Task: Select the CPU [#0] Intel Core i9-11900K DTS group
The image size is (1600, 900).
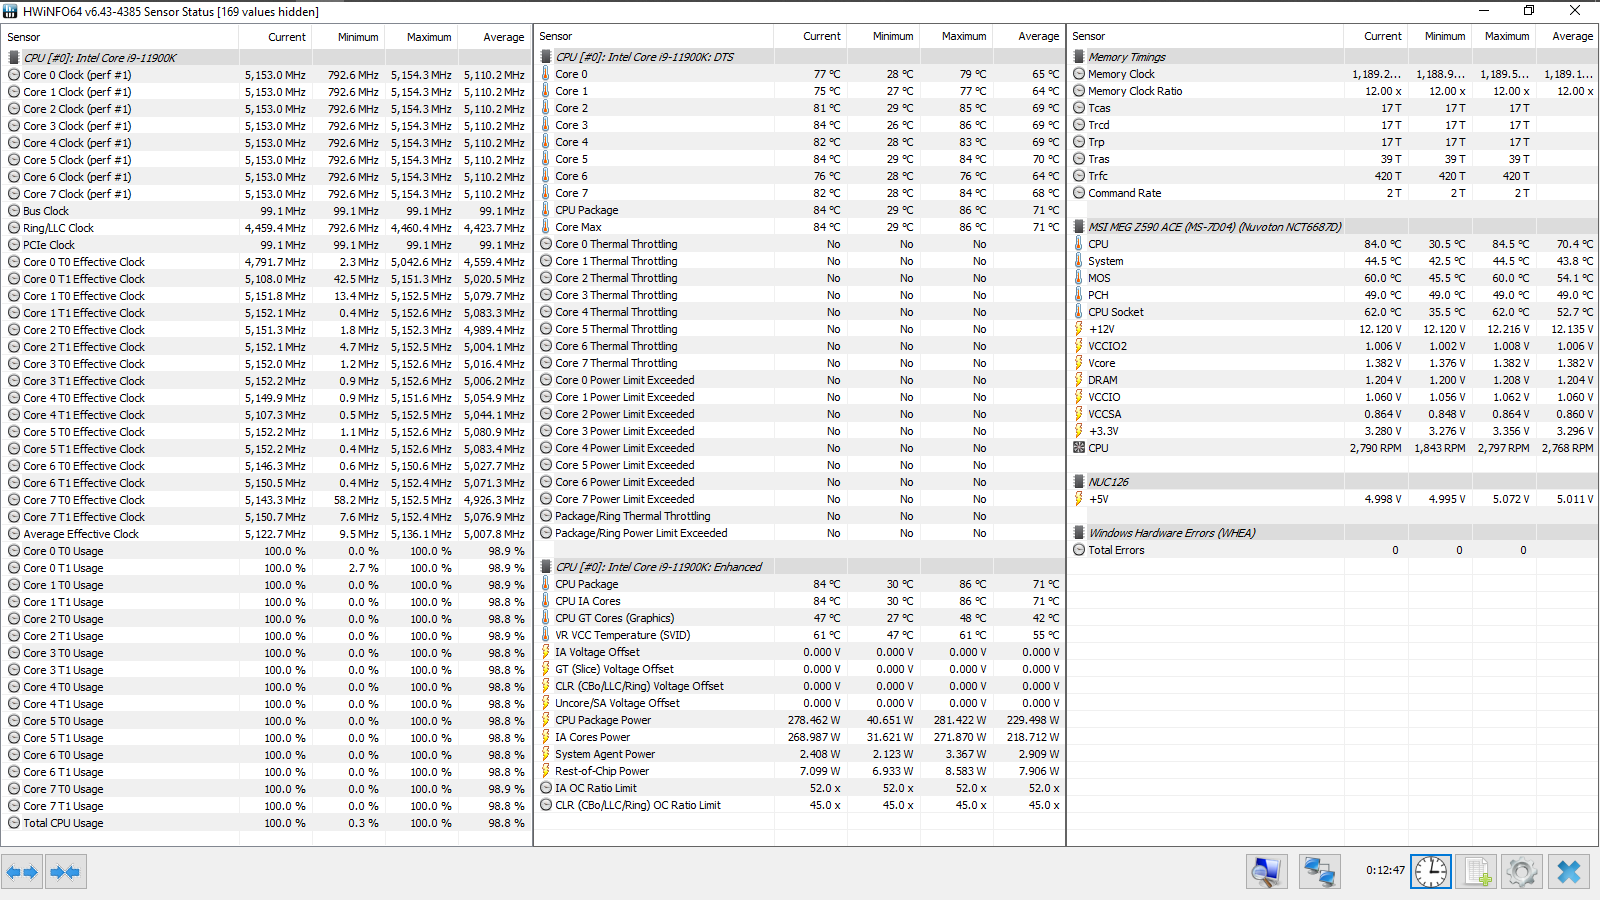Action: [800, 57]
